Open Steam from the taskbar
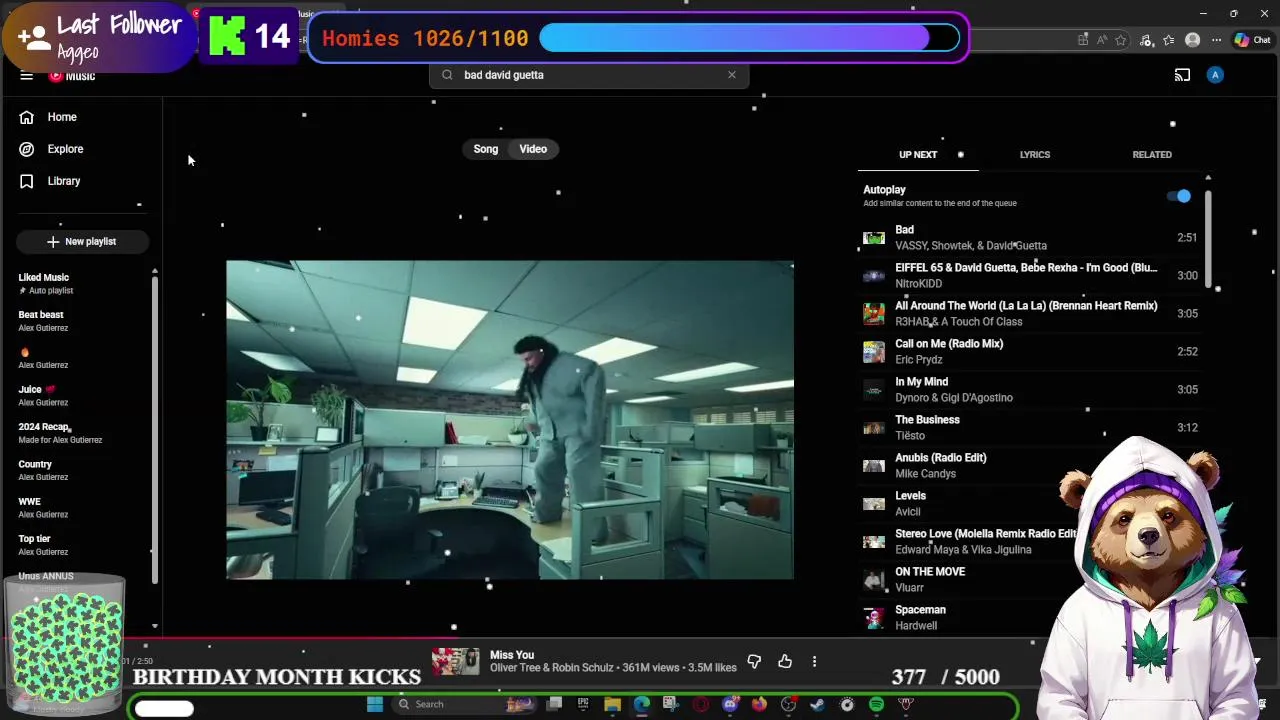Screen dimensions: 1280x720 coord(818,704)
